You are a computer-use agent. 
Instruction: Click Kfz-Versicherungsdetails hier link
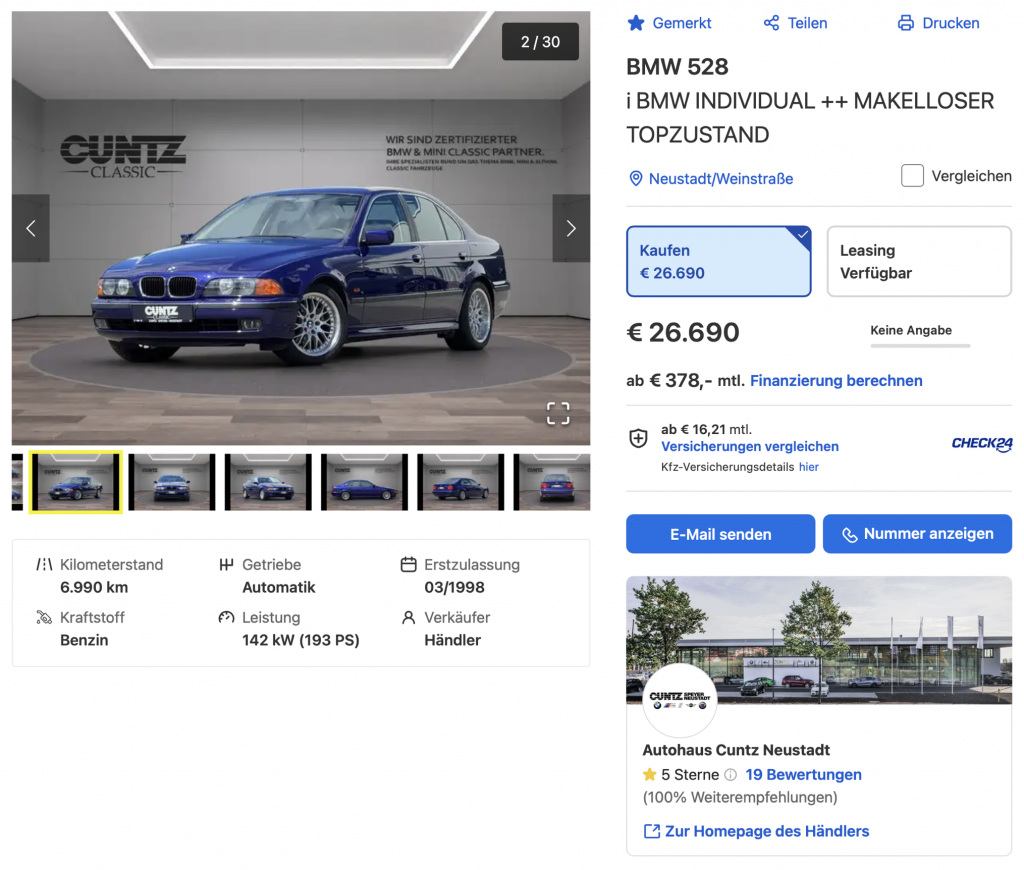tap(808, 467)
